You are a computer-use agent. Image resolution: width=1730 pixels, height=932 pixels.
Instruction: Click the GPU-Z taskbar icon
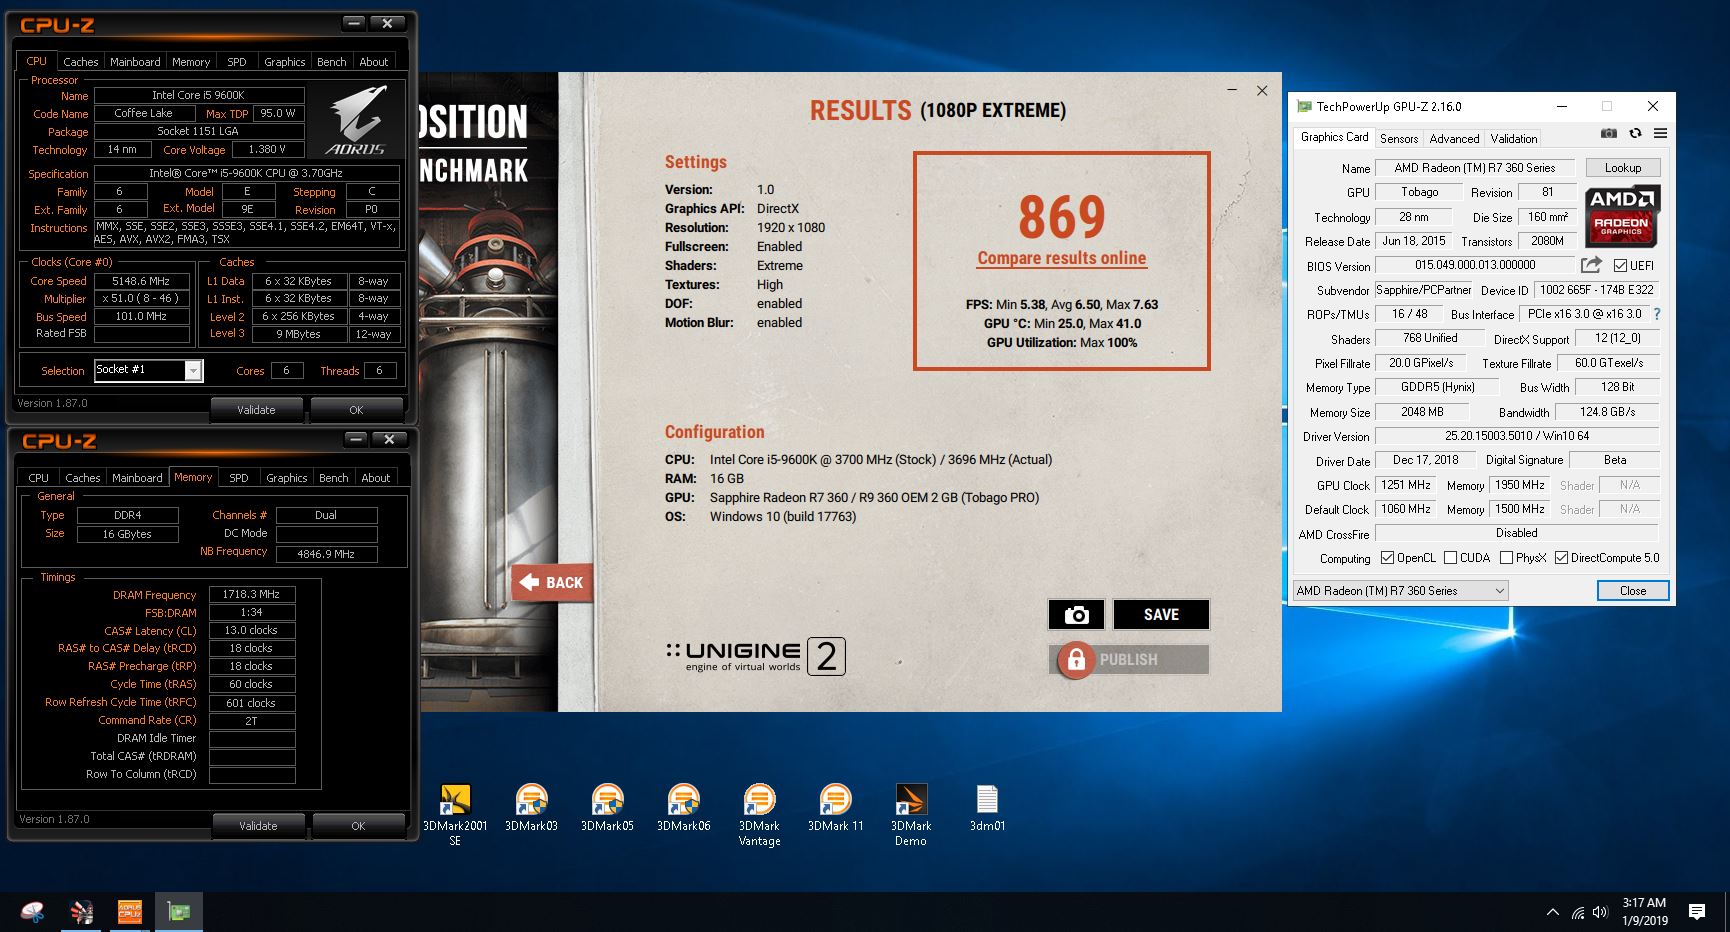(179, 912)
